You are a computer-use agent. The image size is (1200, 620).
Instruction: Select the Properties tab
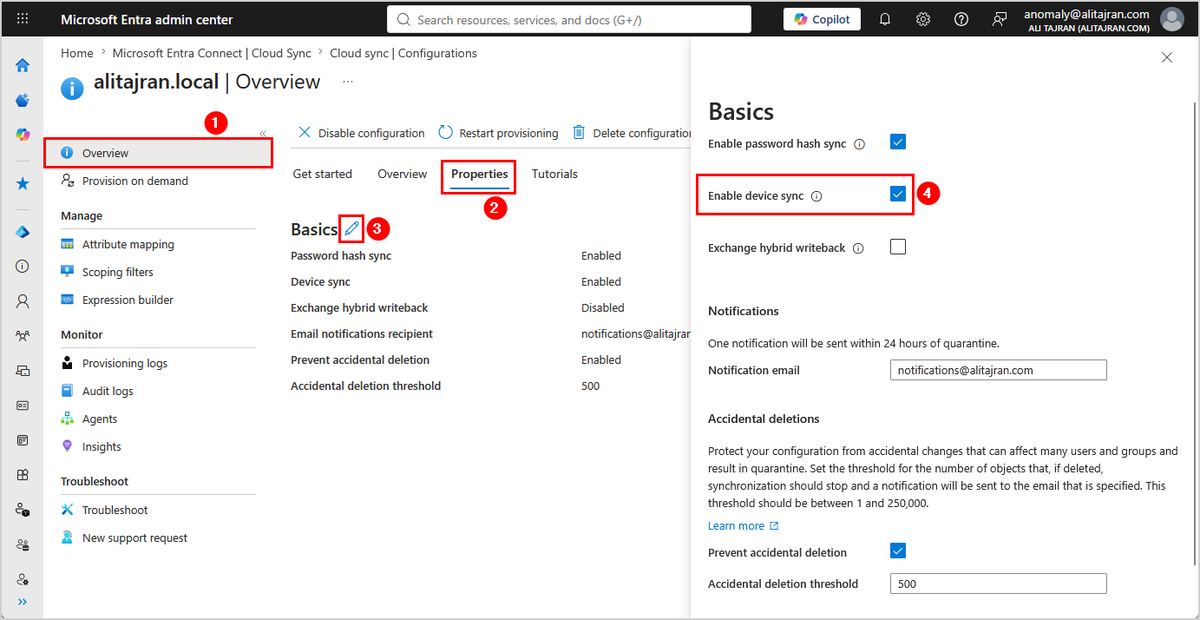tap(479, 174)
